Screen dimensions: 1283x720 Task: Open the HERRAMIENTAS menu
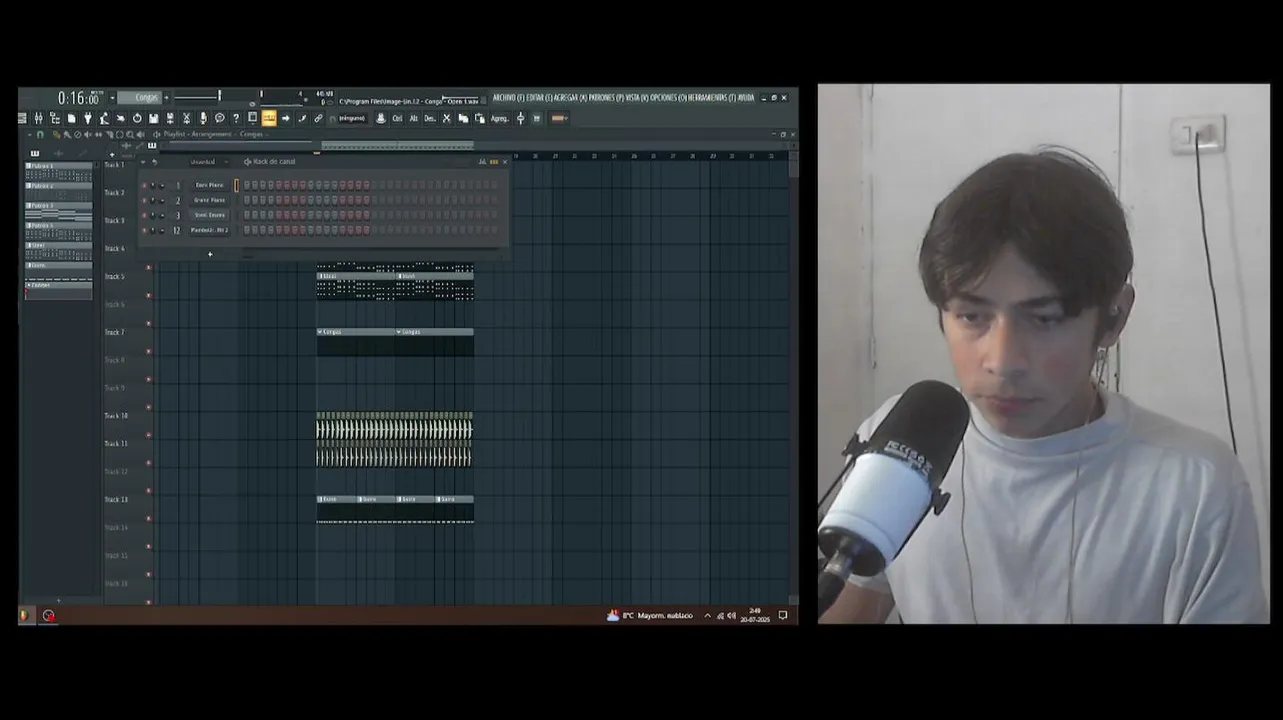coord(713,97)
